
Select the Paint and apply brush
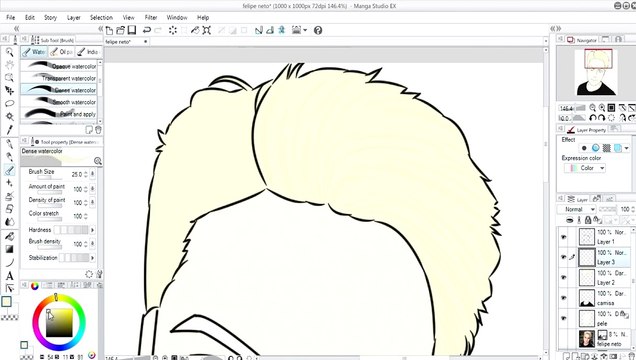(59, 114)
